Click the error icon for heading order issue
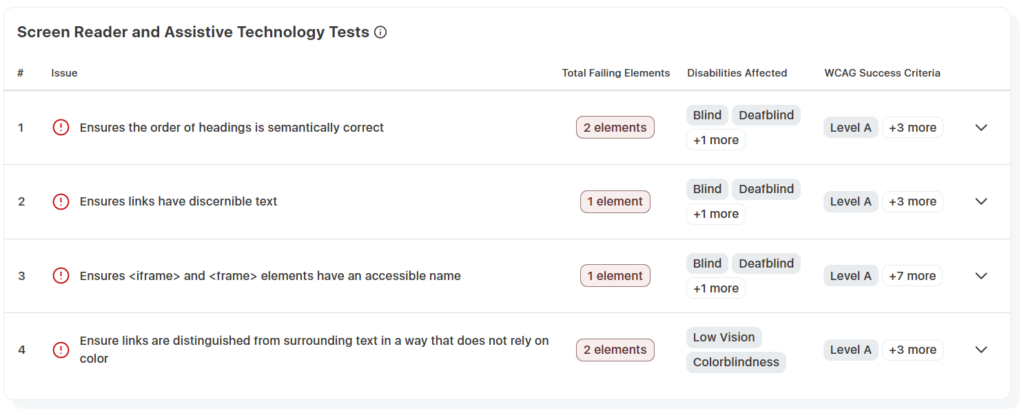 point(61,128)
